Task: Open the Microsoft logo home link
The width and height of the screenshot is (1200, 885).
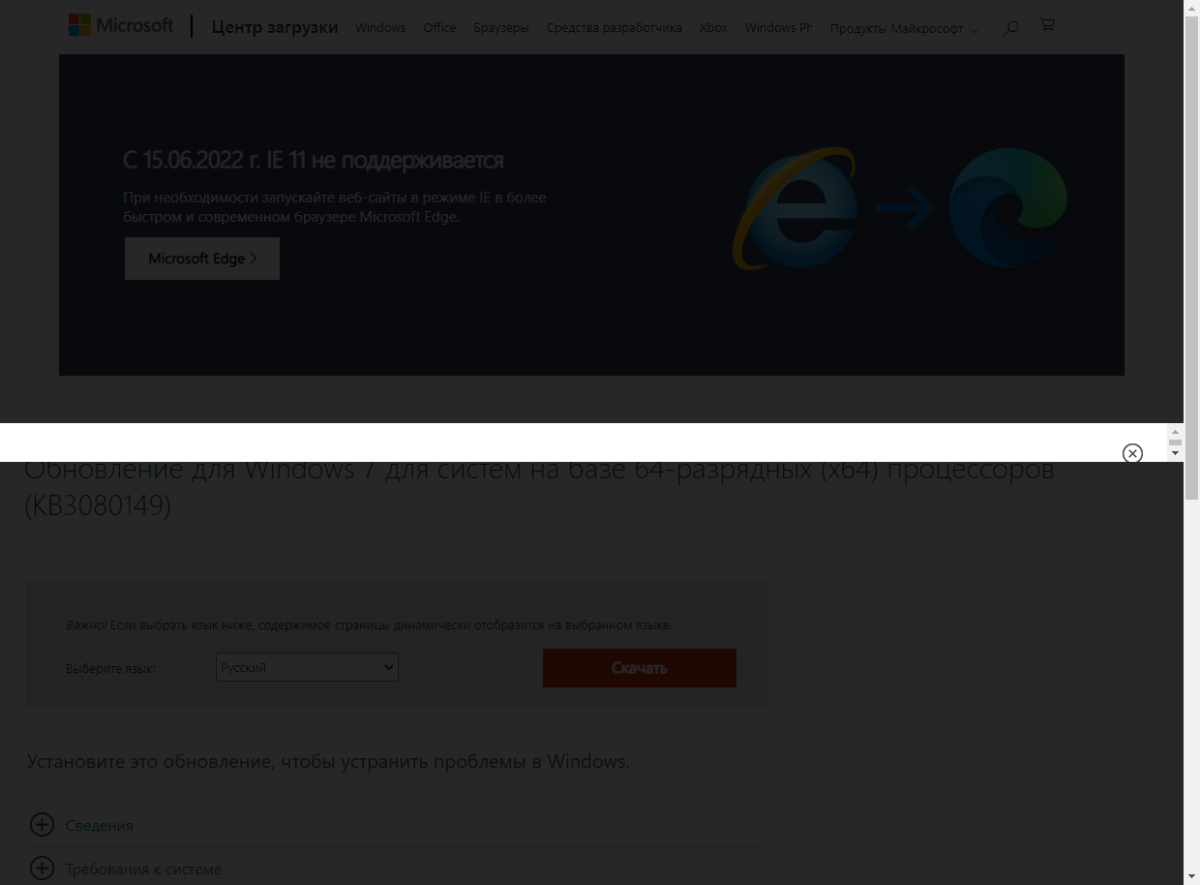Action: [x=120, y=25]
